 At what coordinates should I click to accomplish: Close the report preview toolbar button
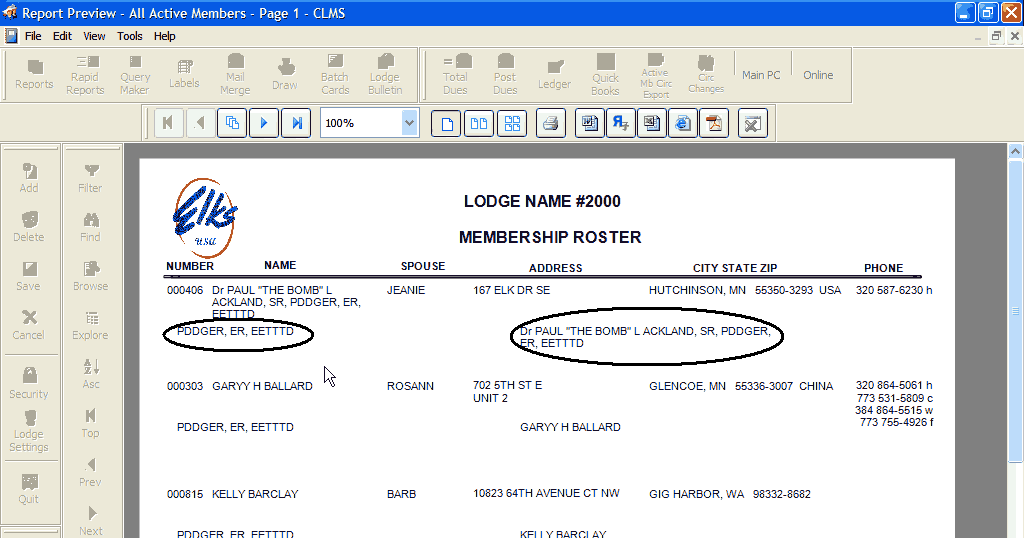753,123
